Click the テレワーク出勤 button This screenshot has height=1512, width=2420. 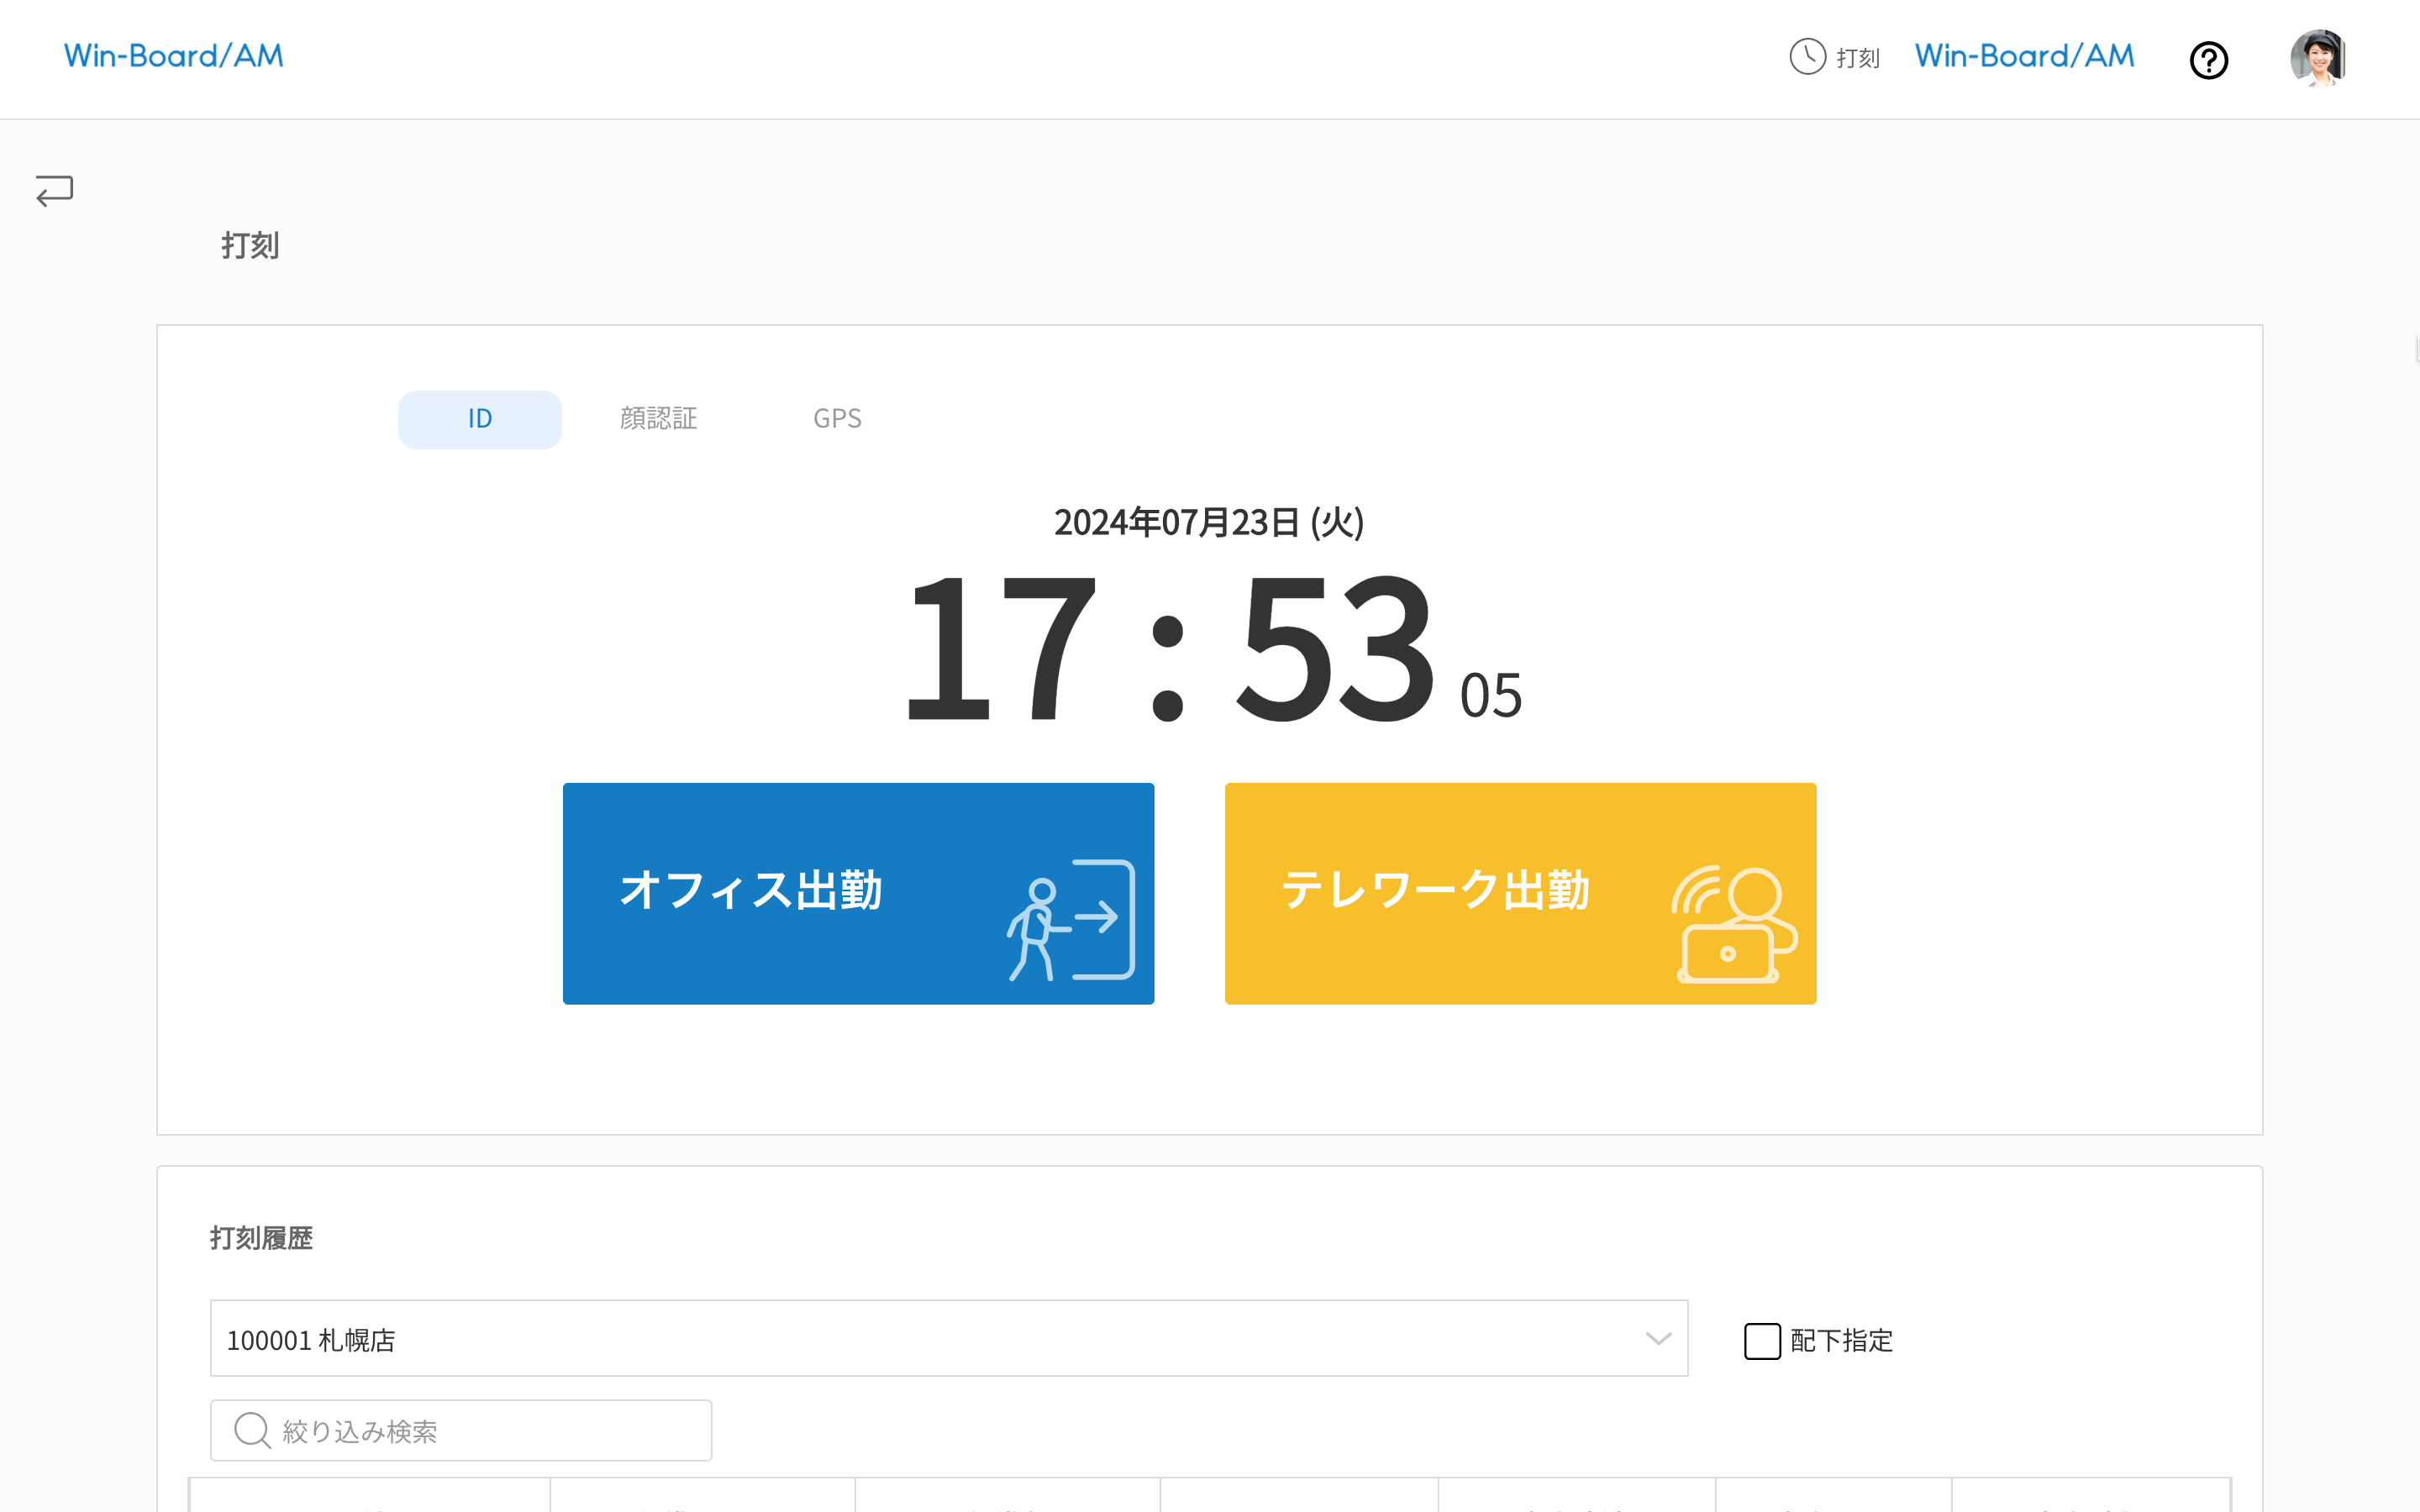1520,893
